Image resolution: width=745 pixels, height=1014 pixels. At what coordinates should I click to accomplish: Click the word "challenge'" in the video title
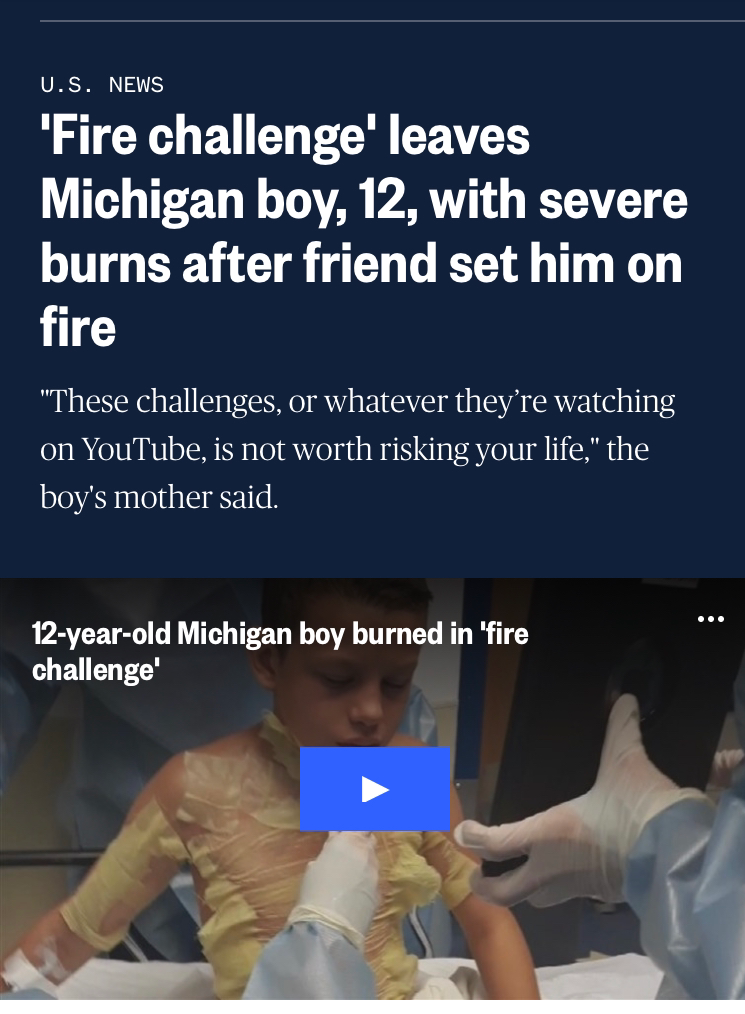pos(95,669)
